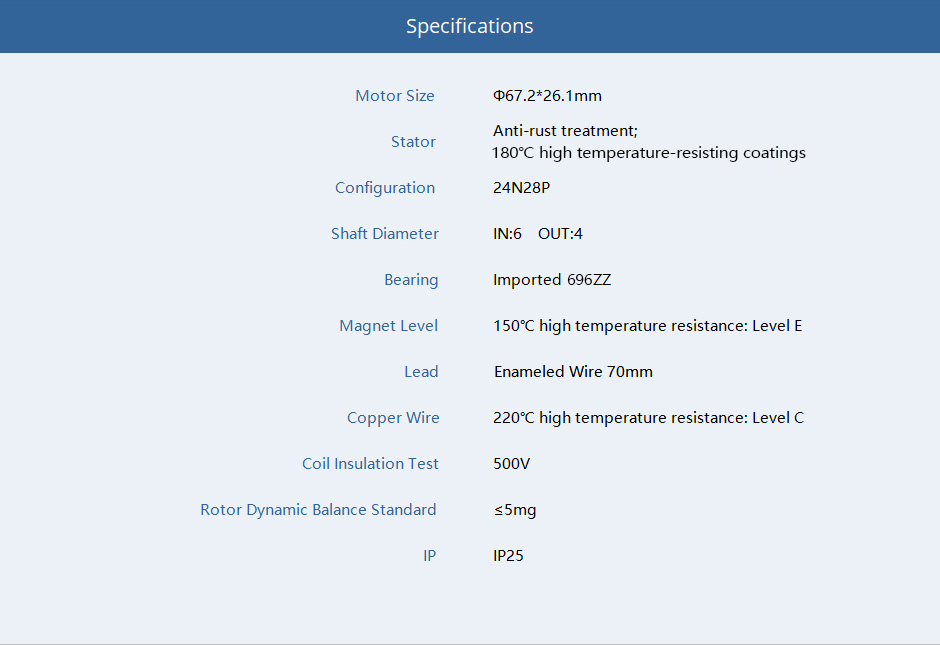The width and height of the screenshot is (940, 645).
Task: Click the Imported 696ZZ bearing value
Action: pyautogui.click(x=551, y=280)
